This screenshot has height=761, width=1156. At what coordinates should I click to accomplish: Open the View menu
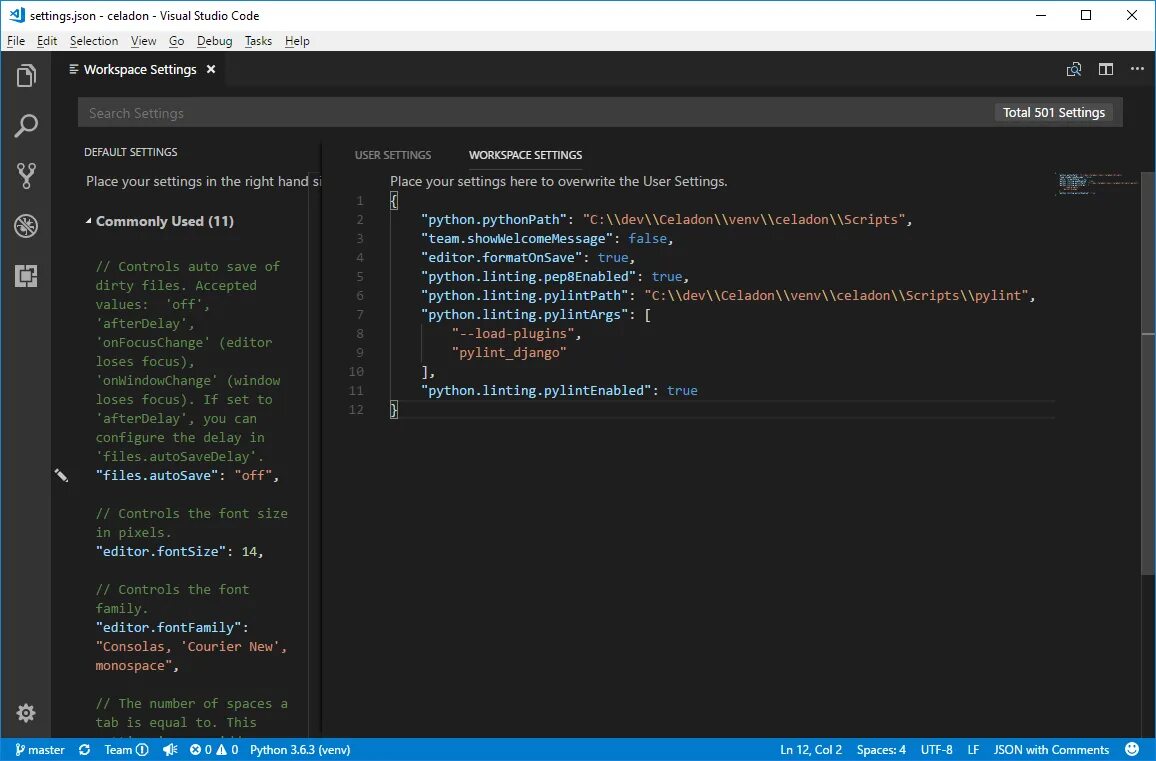point(143,41)
